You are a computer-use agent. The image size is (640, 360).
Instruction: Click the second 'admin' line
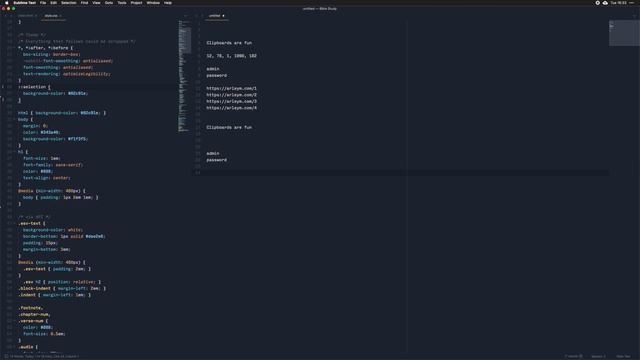click(x=213, y=153)
